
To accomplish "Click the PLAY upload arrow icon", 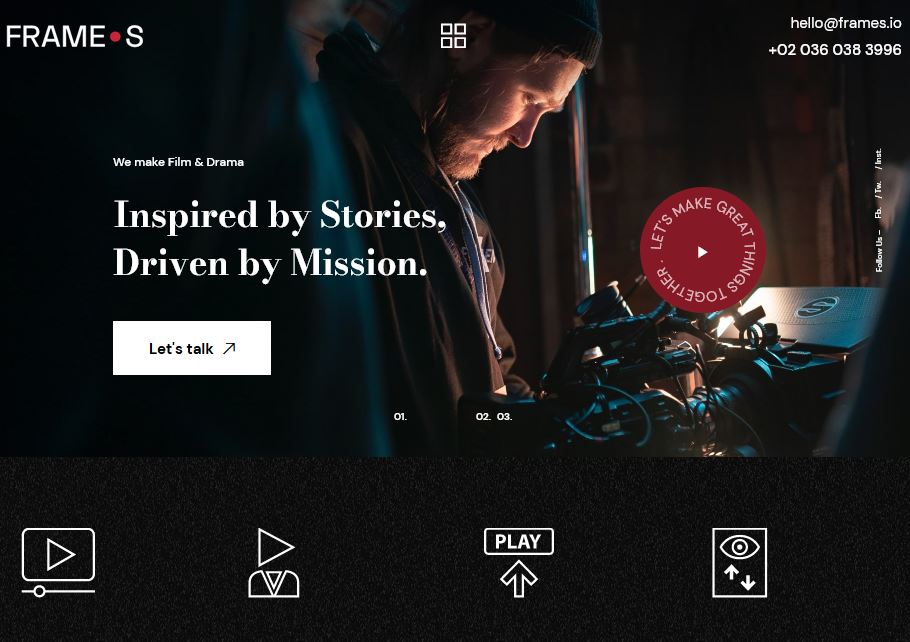I will (519, 562).
